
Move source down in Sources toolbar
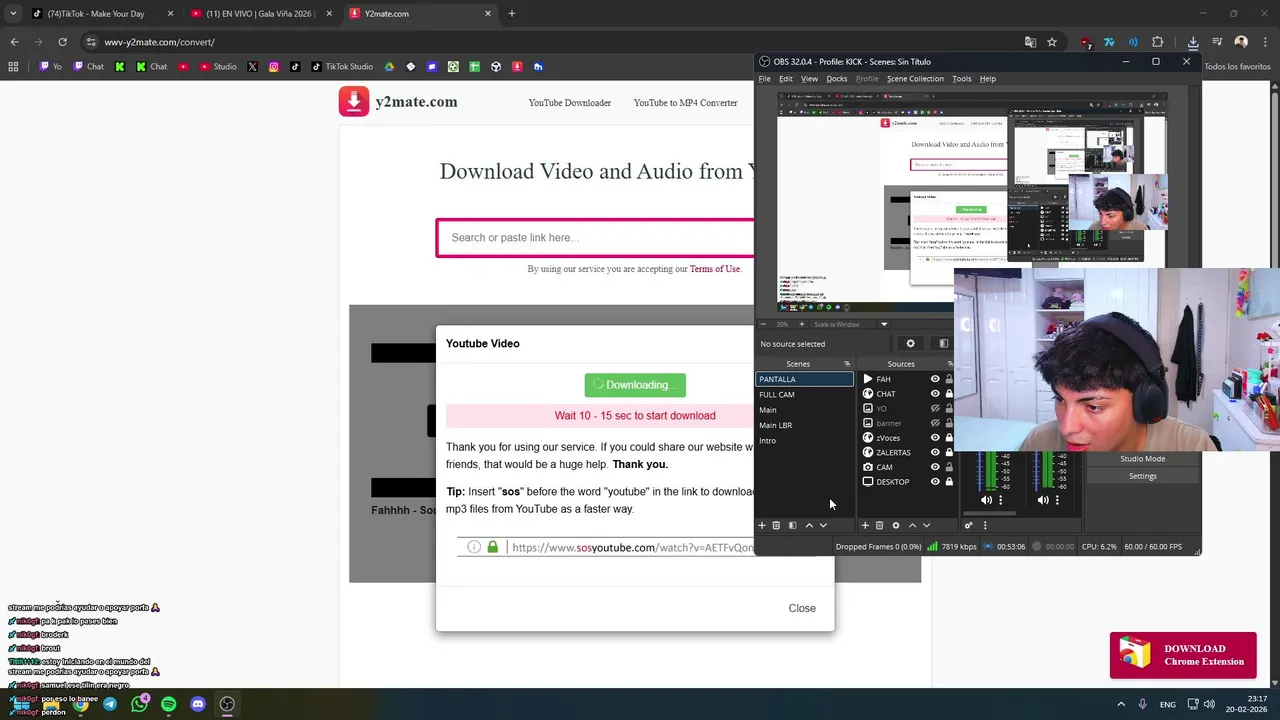pos(926,525)
